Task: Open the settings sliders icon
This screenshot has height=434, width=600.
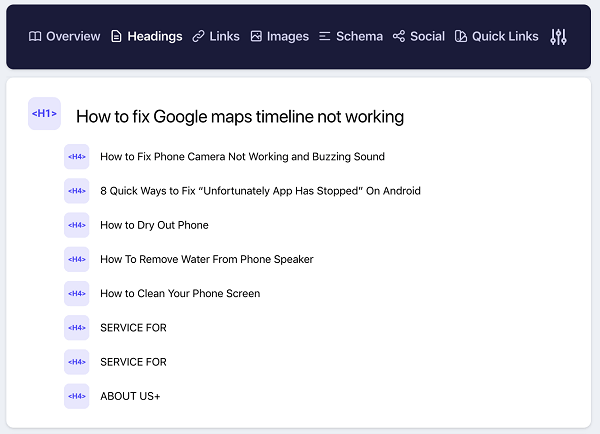Action: [558, 36]
